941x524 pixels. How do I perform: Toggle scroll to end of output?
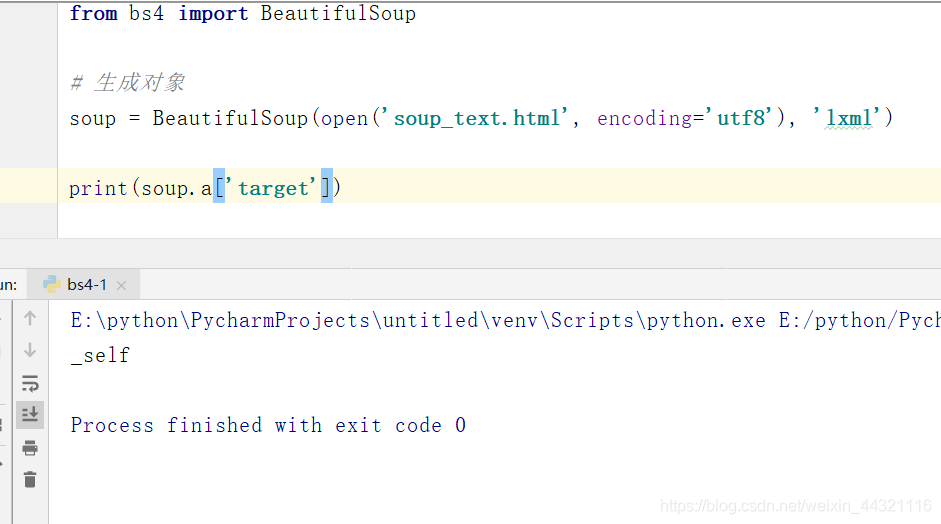click(x=30, y=414)
